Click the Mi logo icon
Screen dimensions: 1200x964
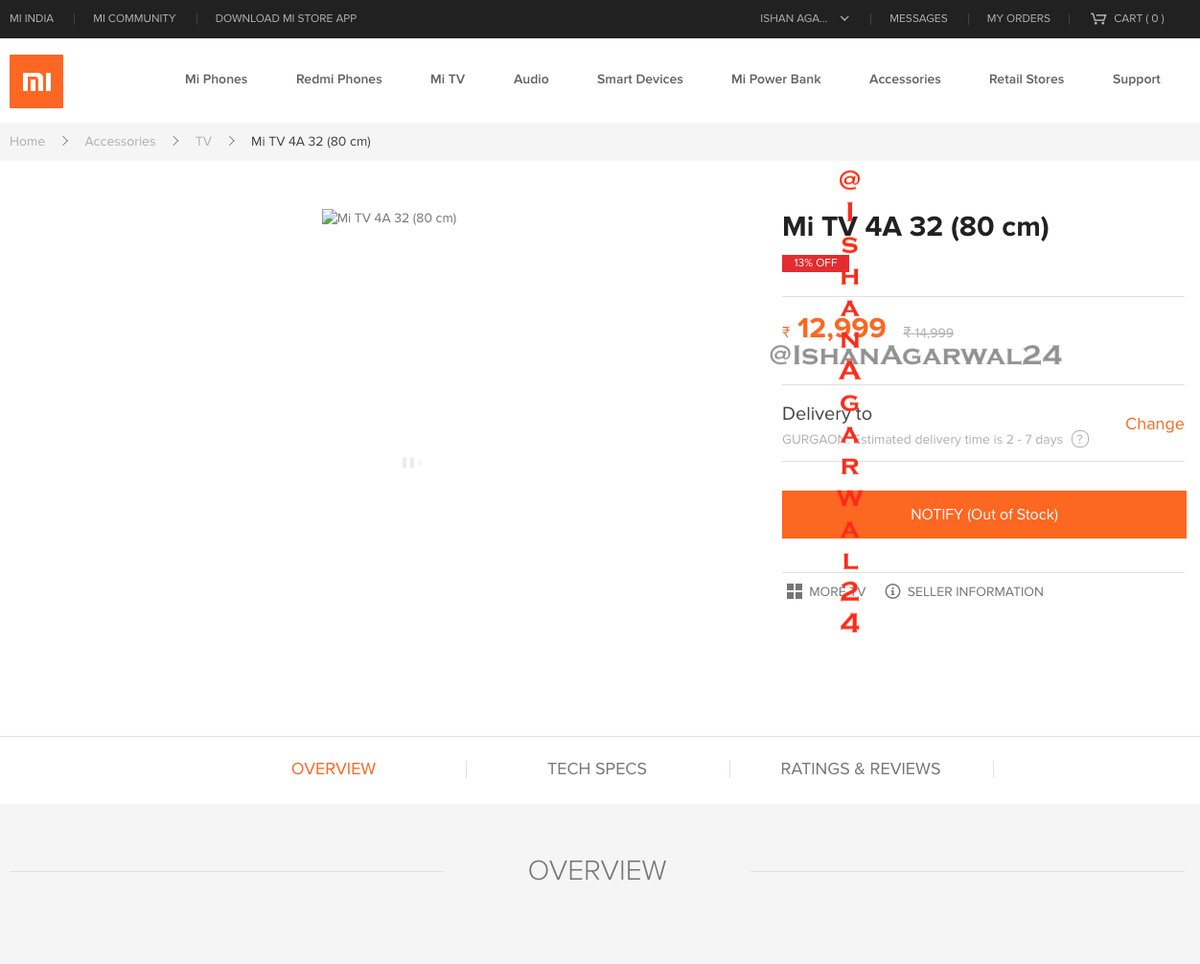(36, 81)
